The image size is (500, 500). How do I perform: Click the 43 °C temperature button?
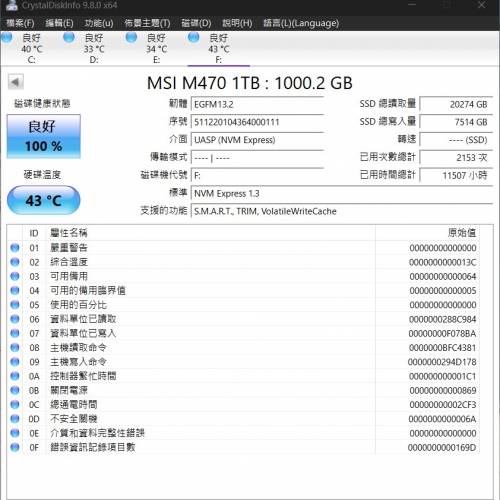44,200
